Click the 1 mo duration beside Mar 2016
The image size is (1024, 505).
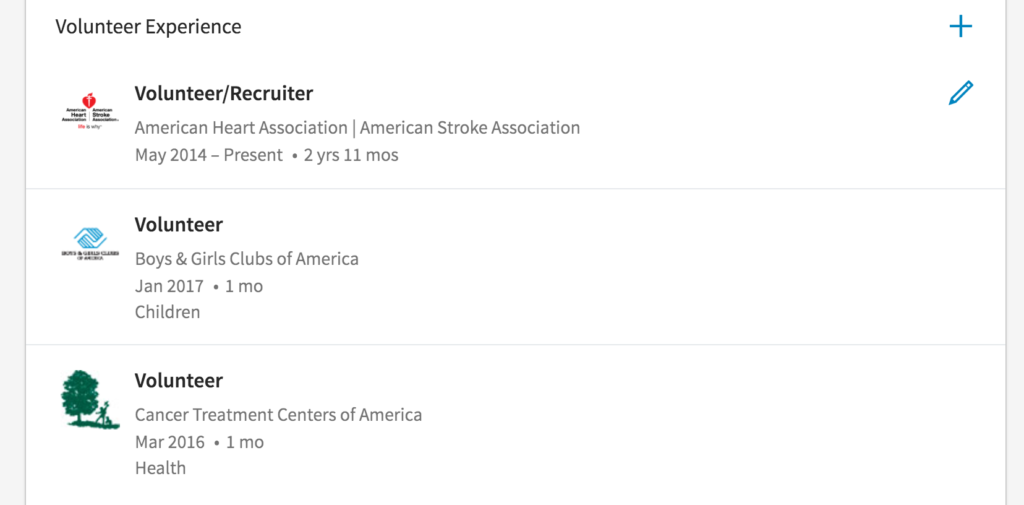click(x=244, y=442)
